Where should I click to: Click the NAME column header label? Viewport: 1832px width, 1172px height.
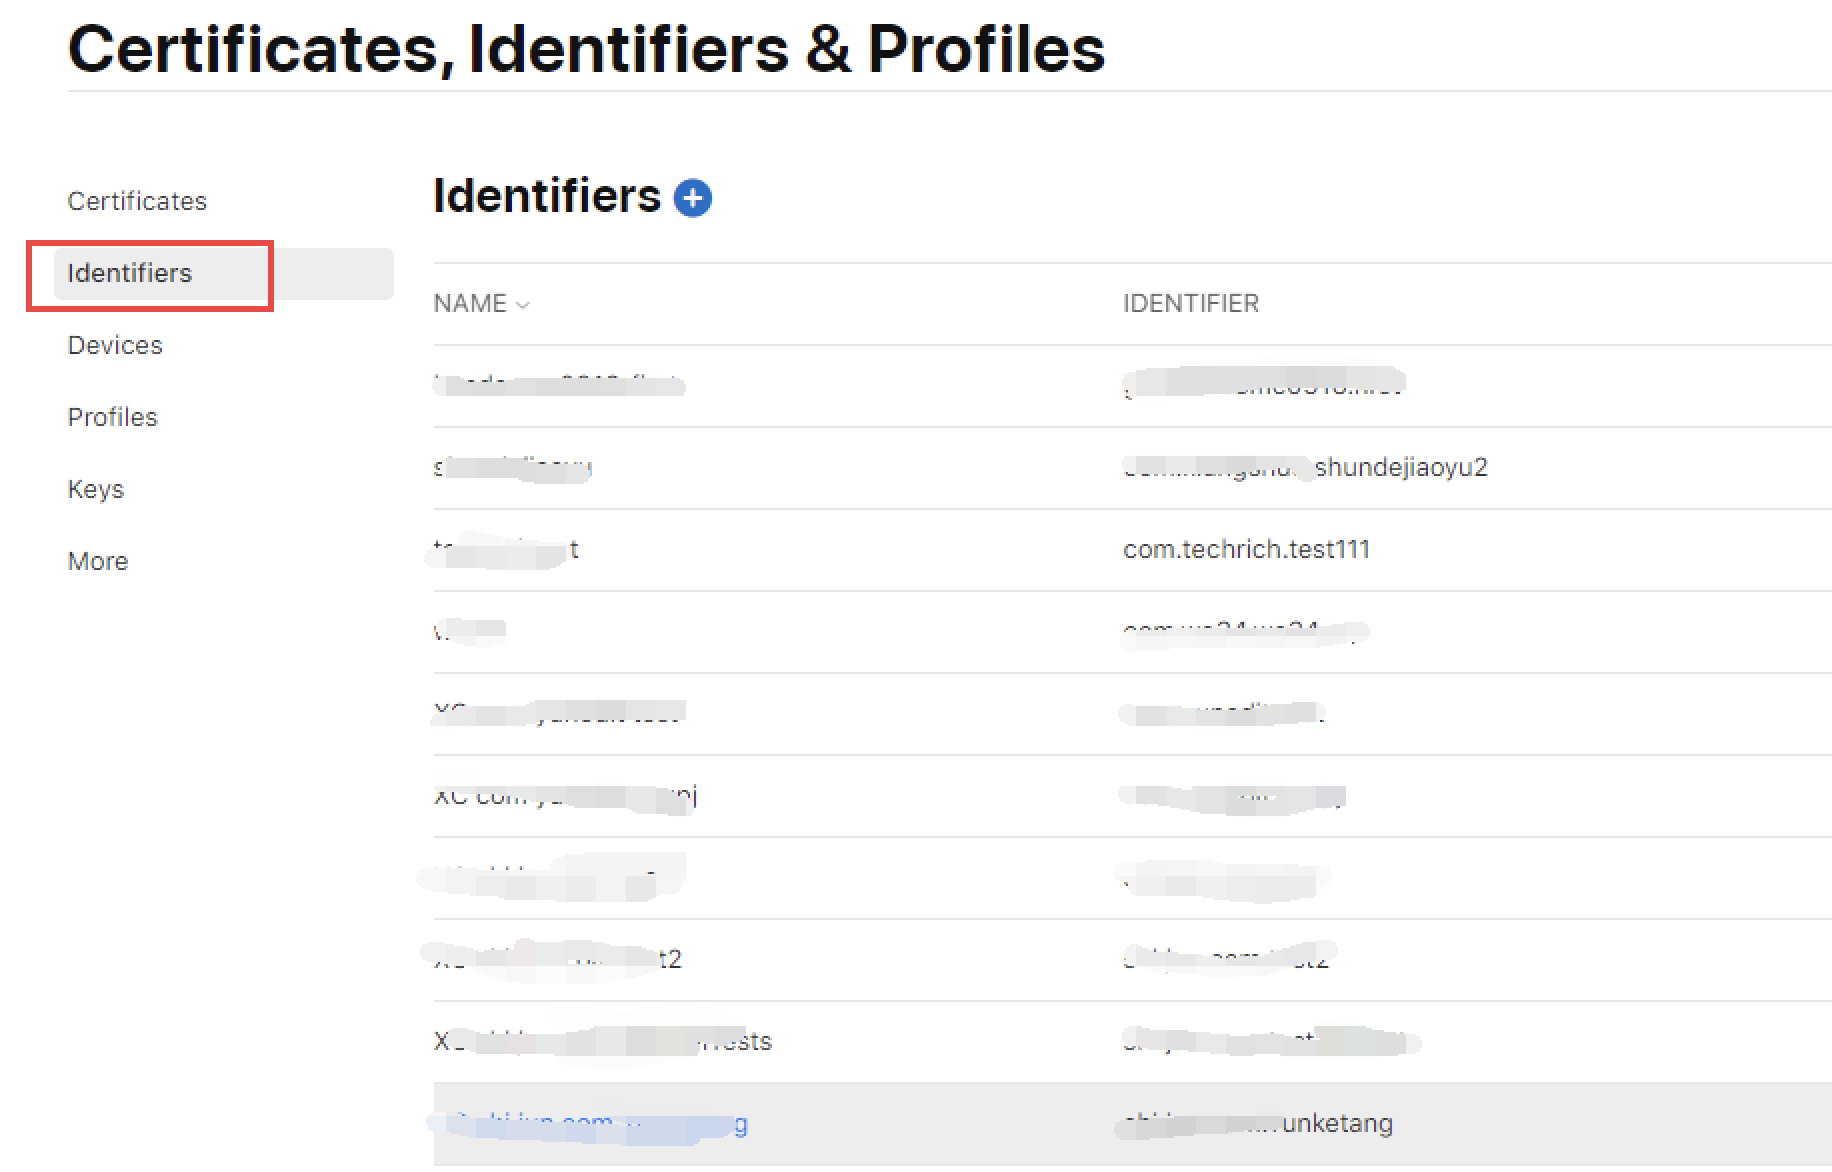[470, 304]
